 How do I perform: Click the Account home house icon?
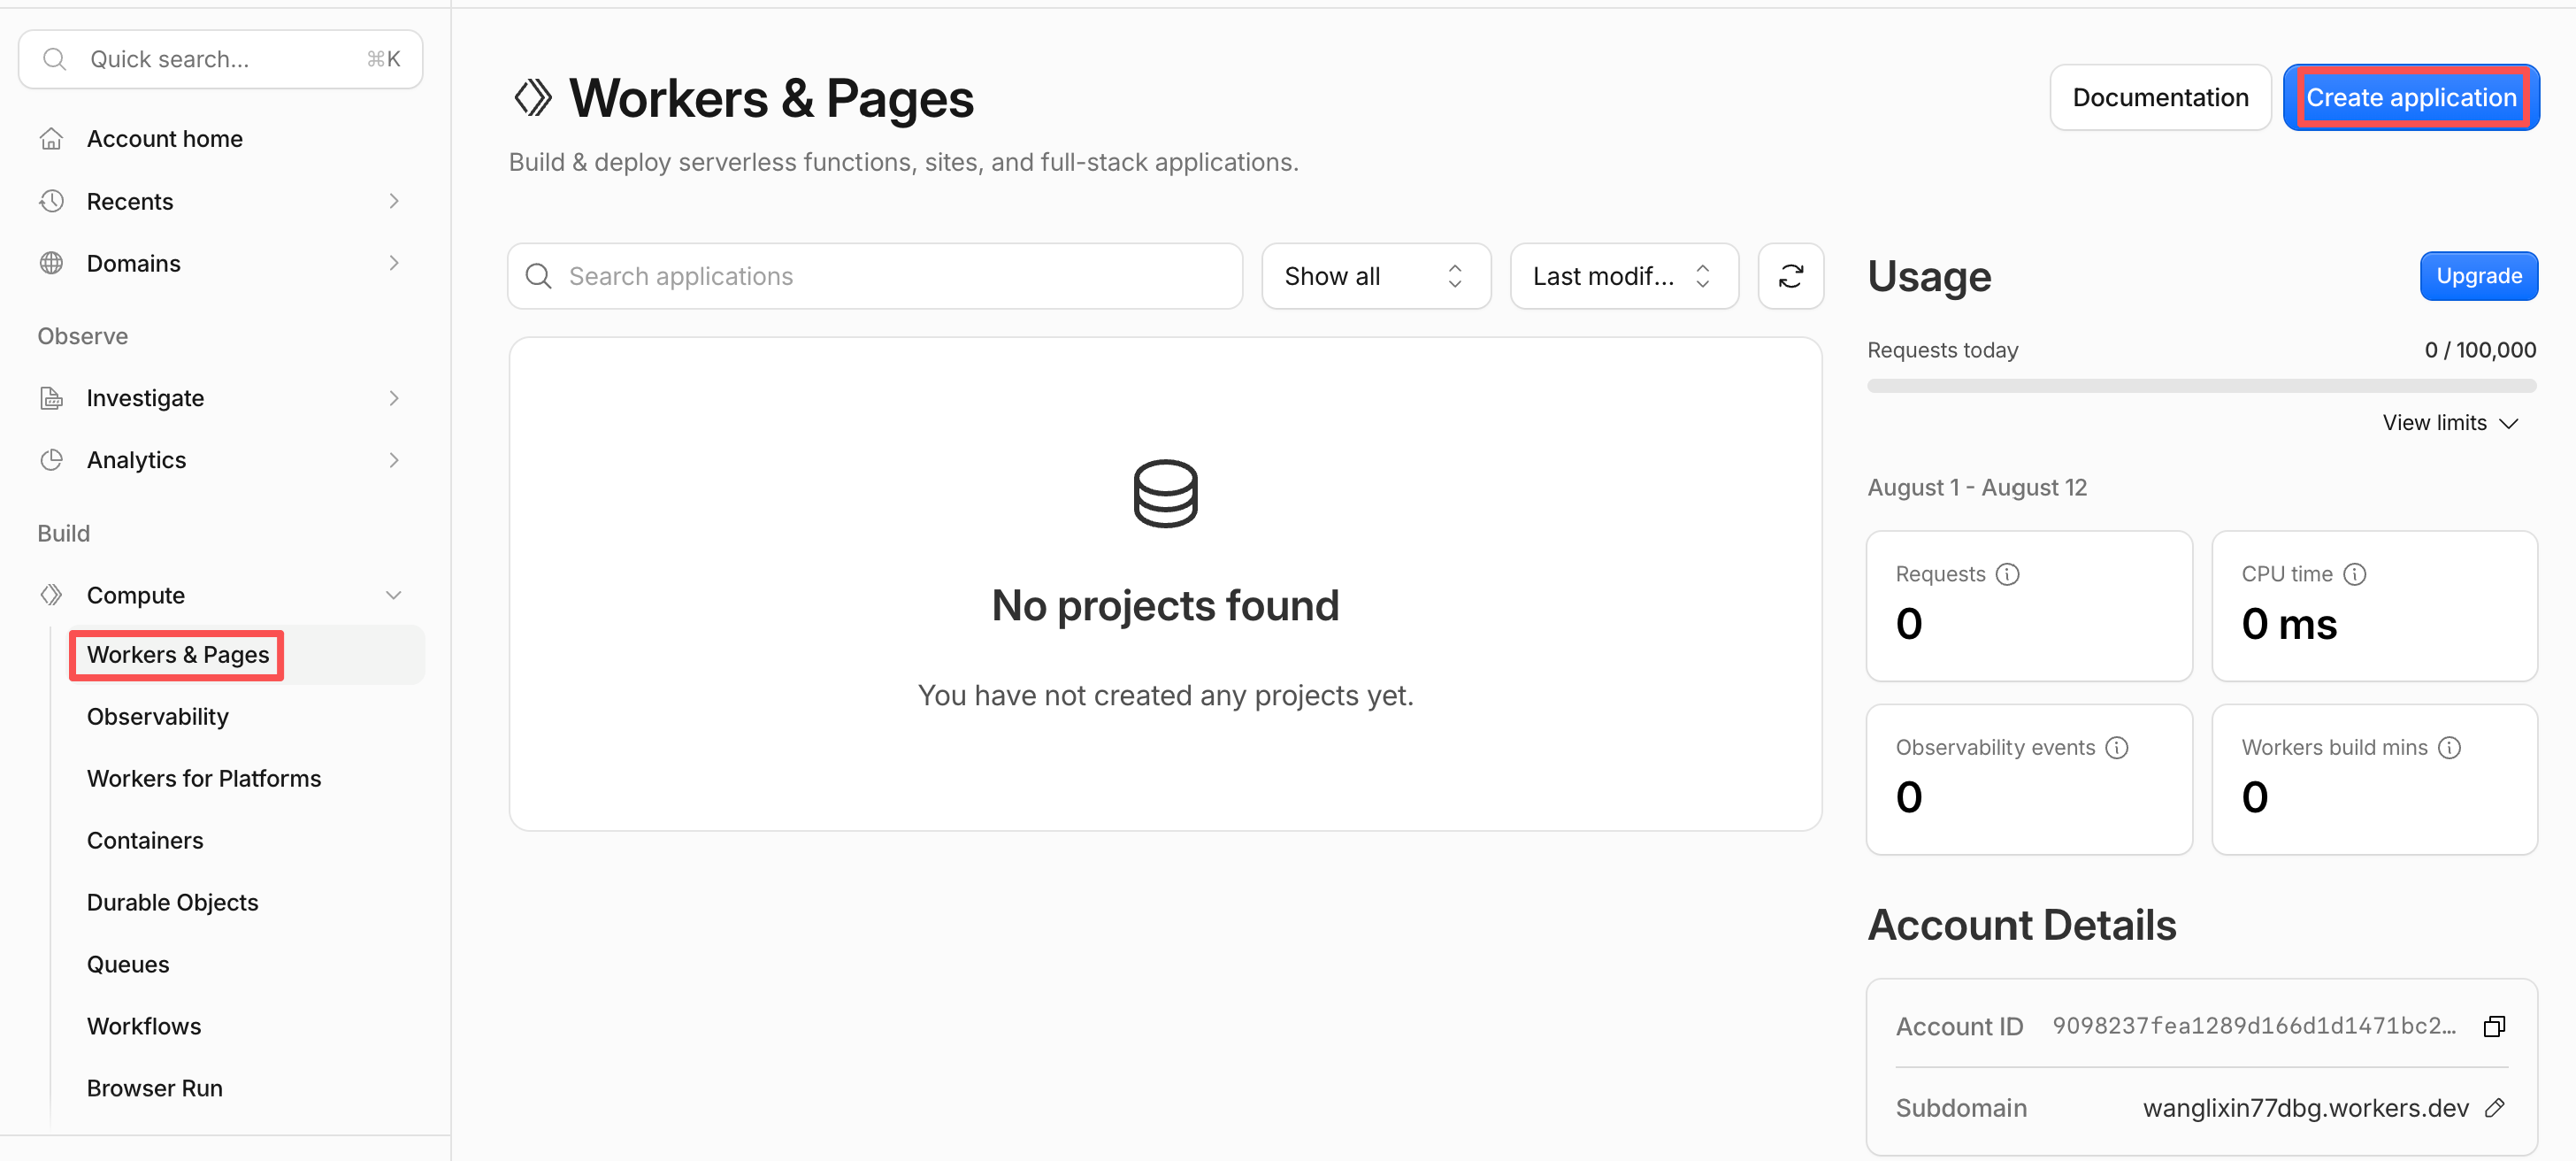(x=51, y=139)
